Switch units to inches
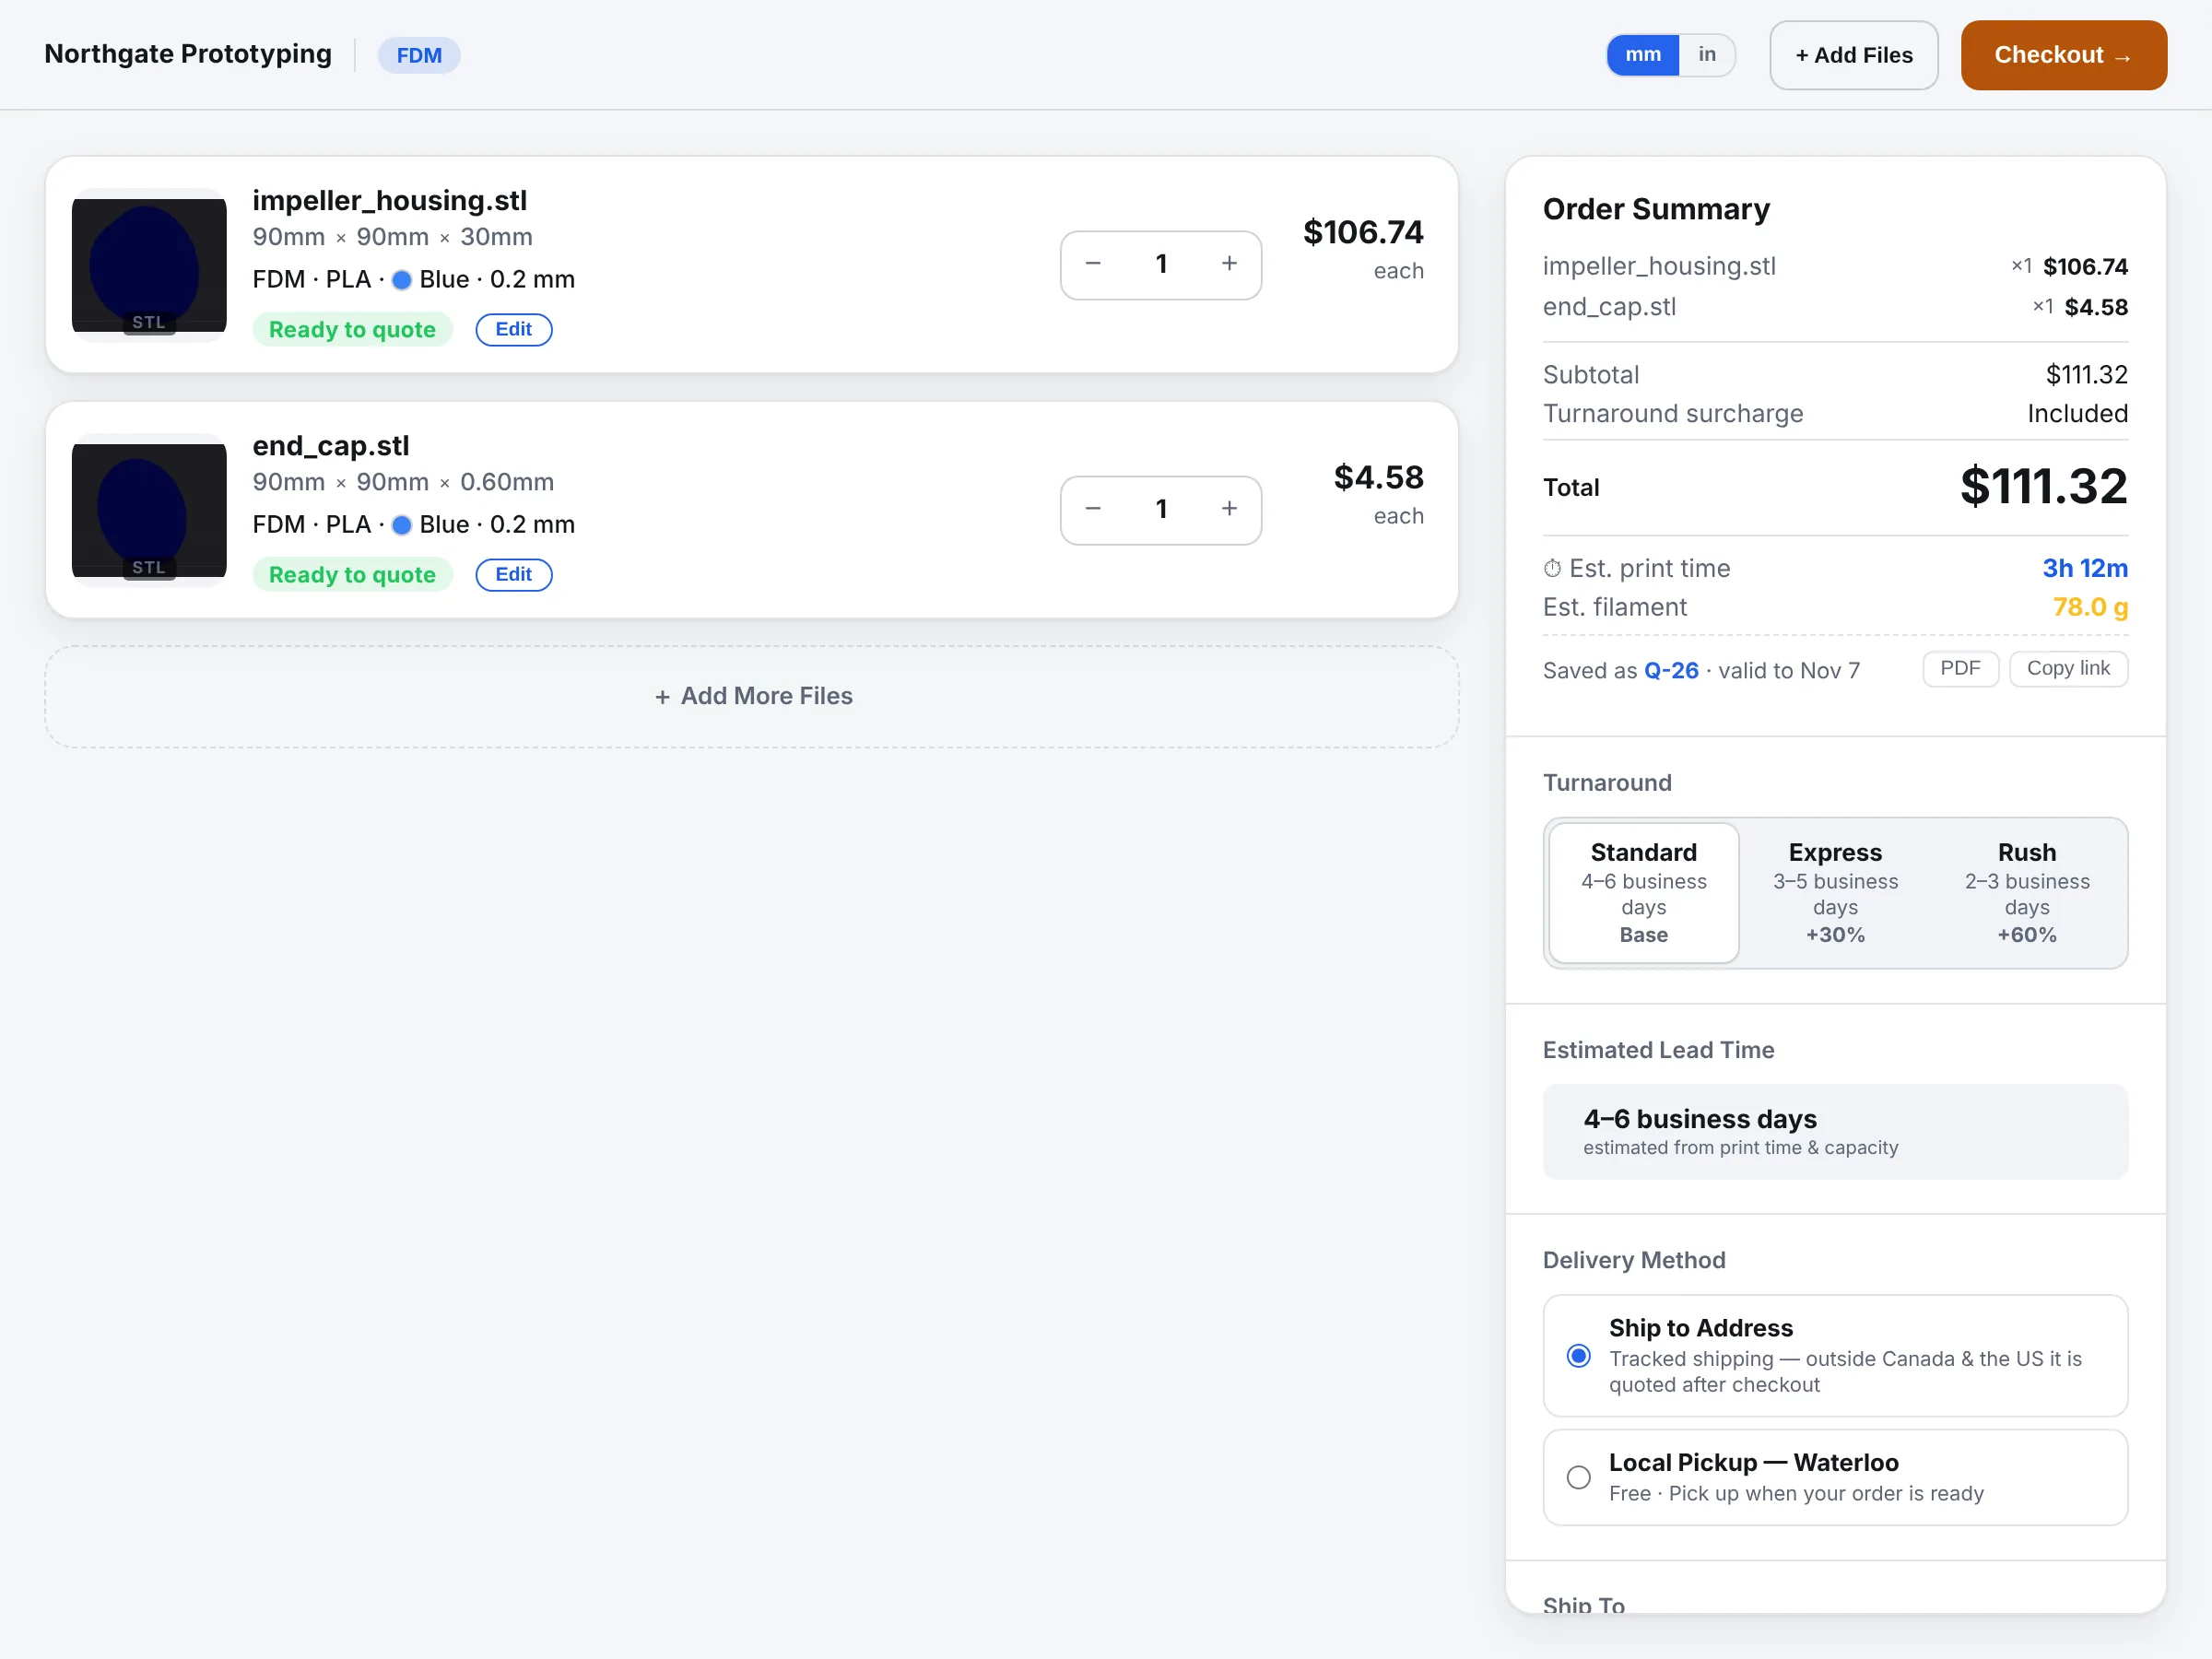 click(1706, 55)
